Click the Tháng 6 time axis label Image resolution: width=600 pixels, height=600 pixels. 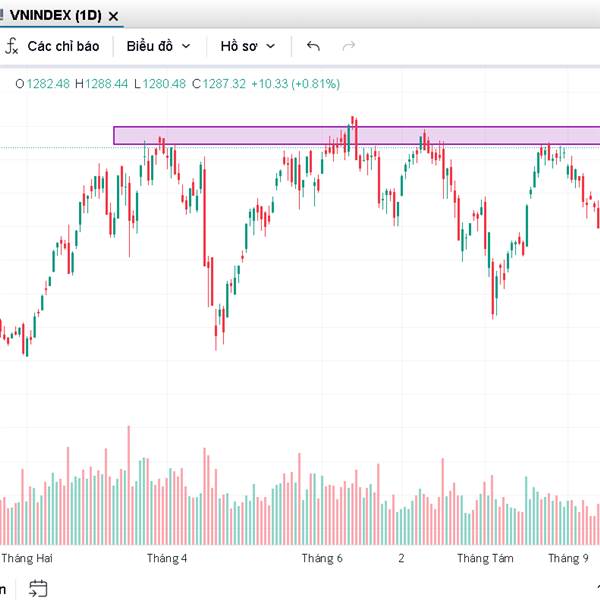(322, 558)
